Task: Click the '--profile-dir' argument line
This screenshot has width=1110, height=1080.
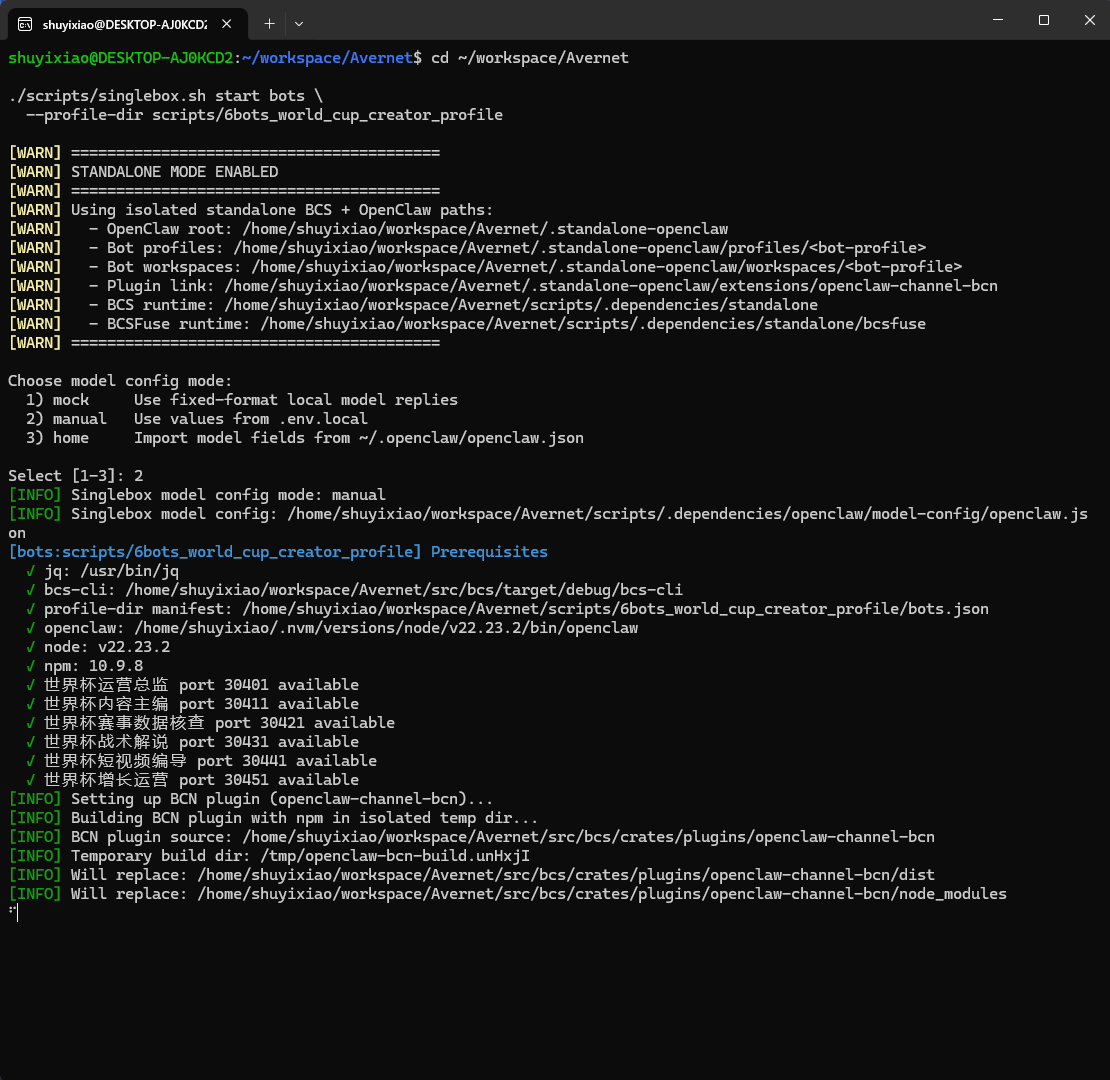Action: [264, 115]
